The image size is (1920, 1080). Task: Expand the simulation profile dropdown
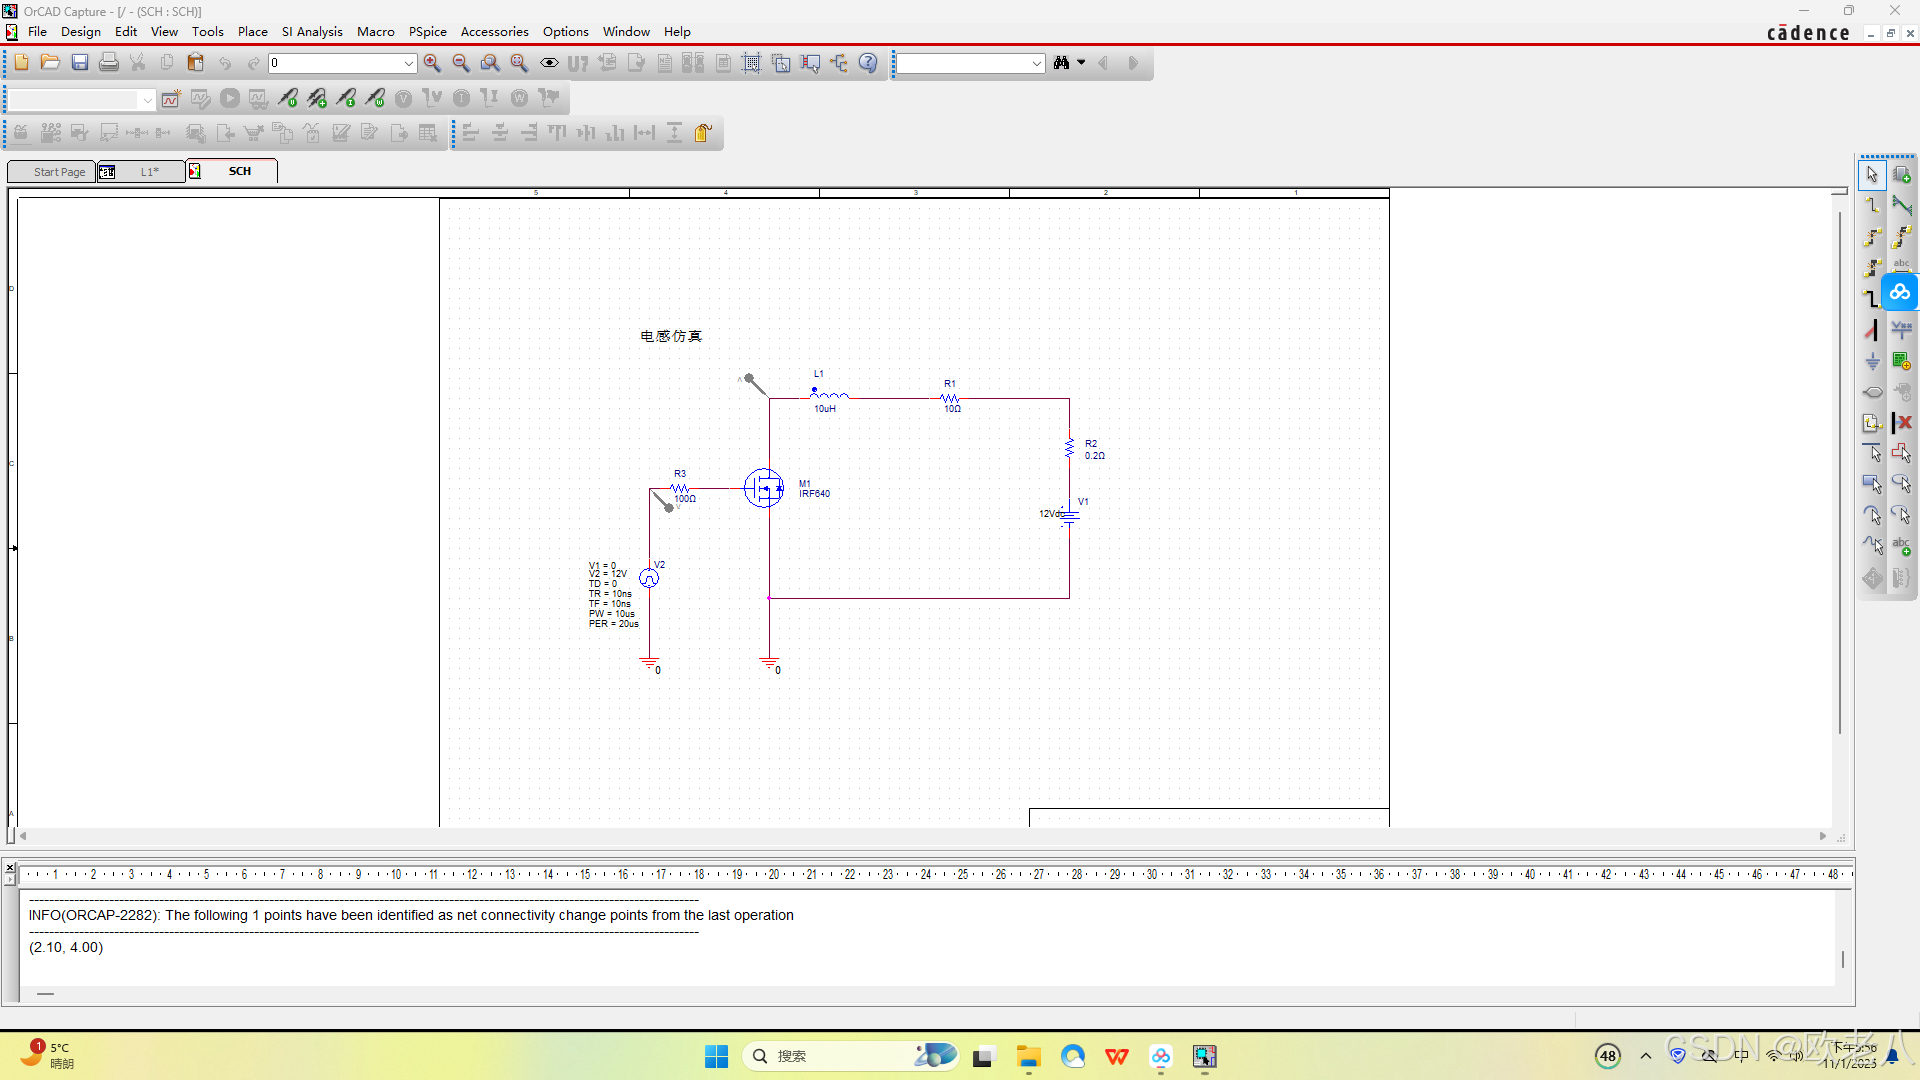coord(147,99)
